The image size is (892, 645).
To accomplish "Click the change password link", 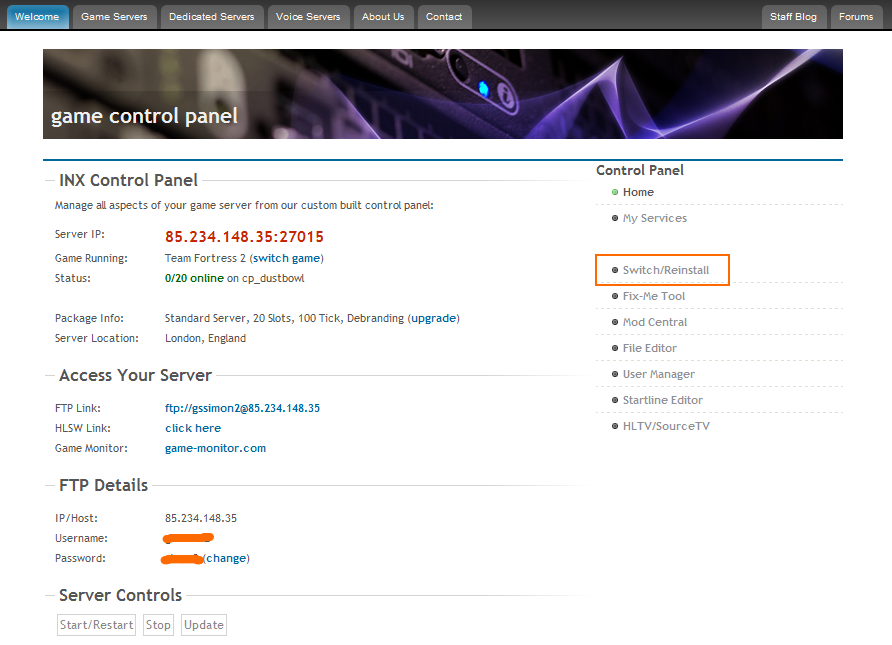I will pyautogui.click(x=226, y=559).
